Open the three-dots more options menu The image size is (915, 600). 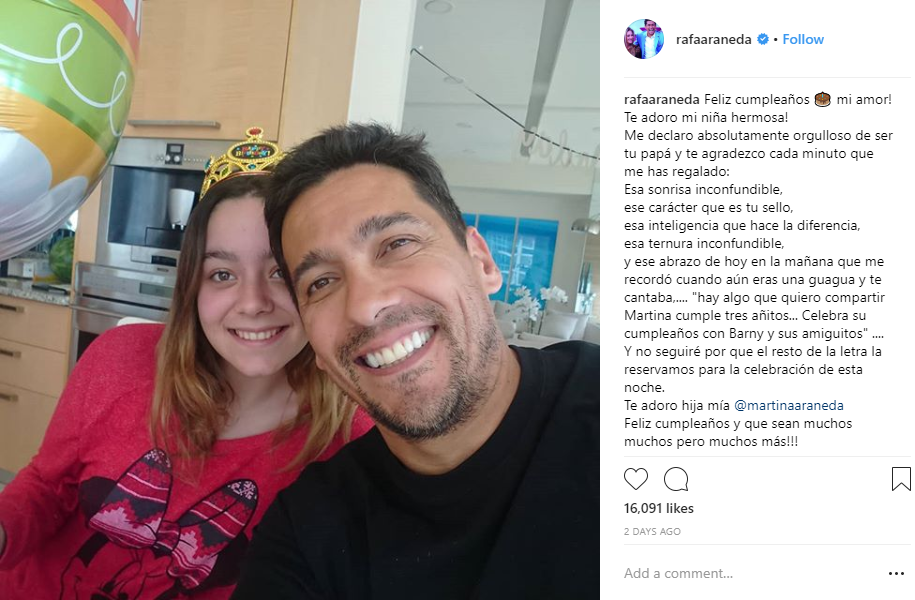point(896,574)
